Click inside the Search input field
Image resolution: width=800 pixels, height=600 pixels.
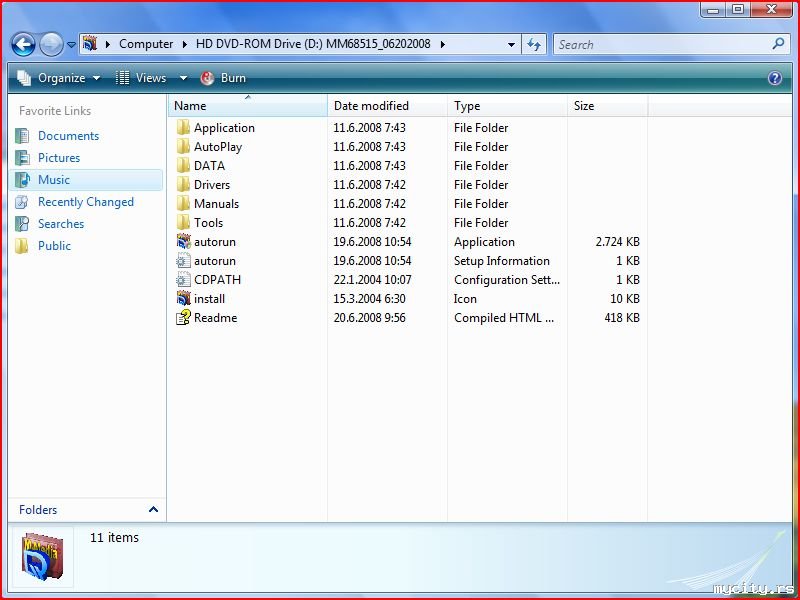point(660,44)
